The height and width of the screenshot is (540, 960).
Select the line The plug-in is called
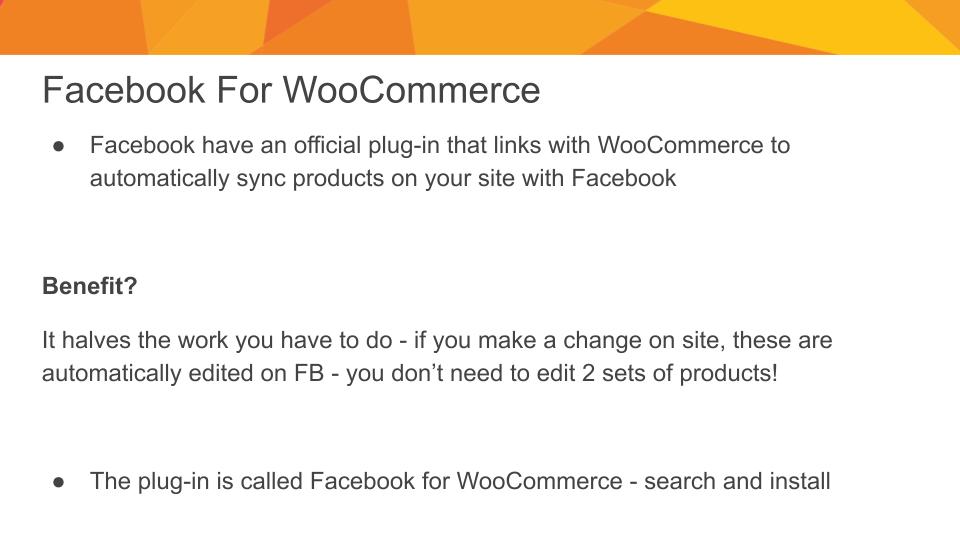point(460,481)
